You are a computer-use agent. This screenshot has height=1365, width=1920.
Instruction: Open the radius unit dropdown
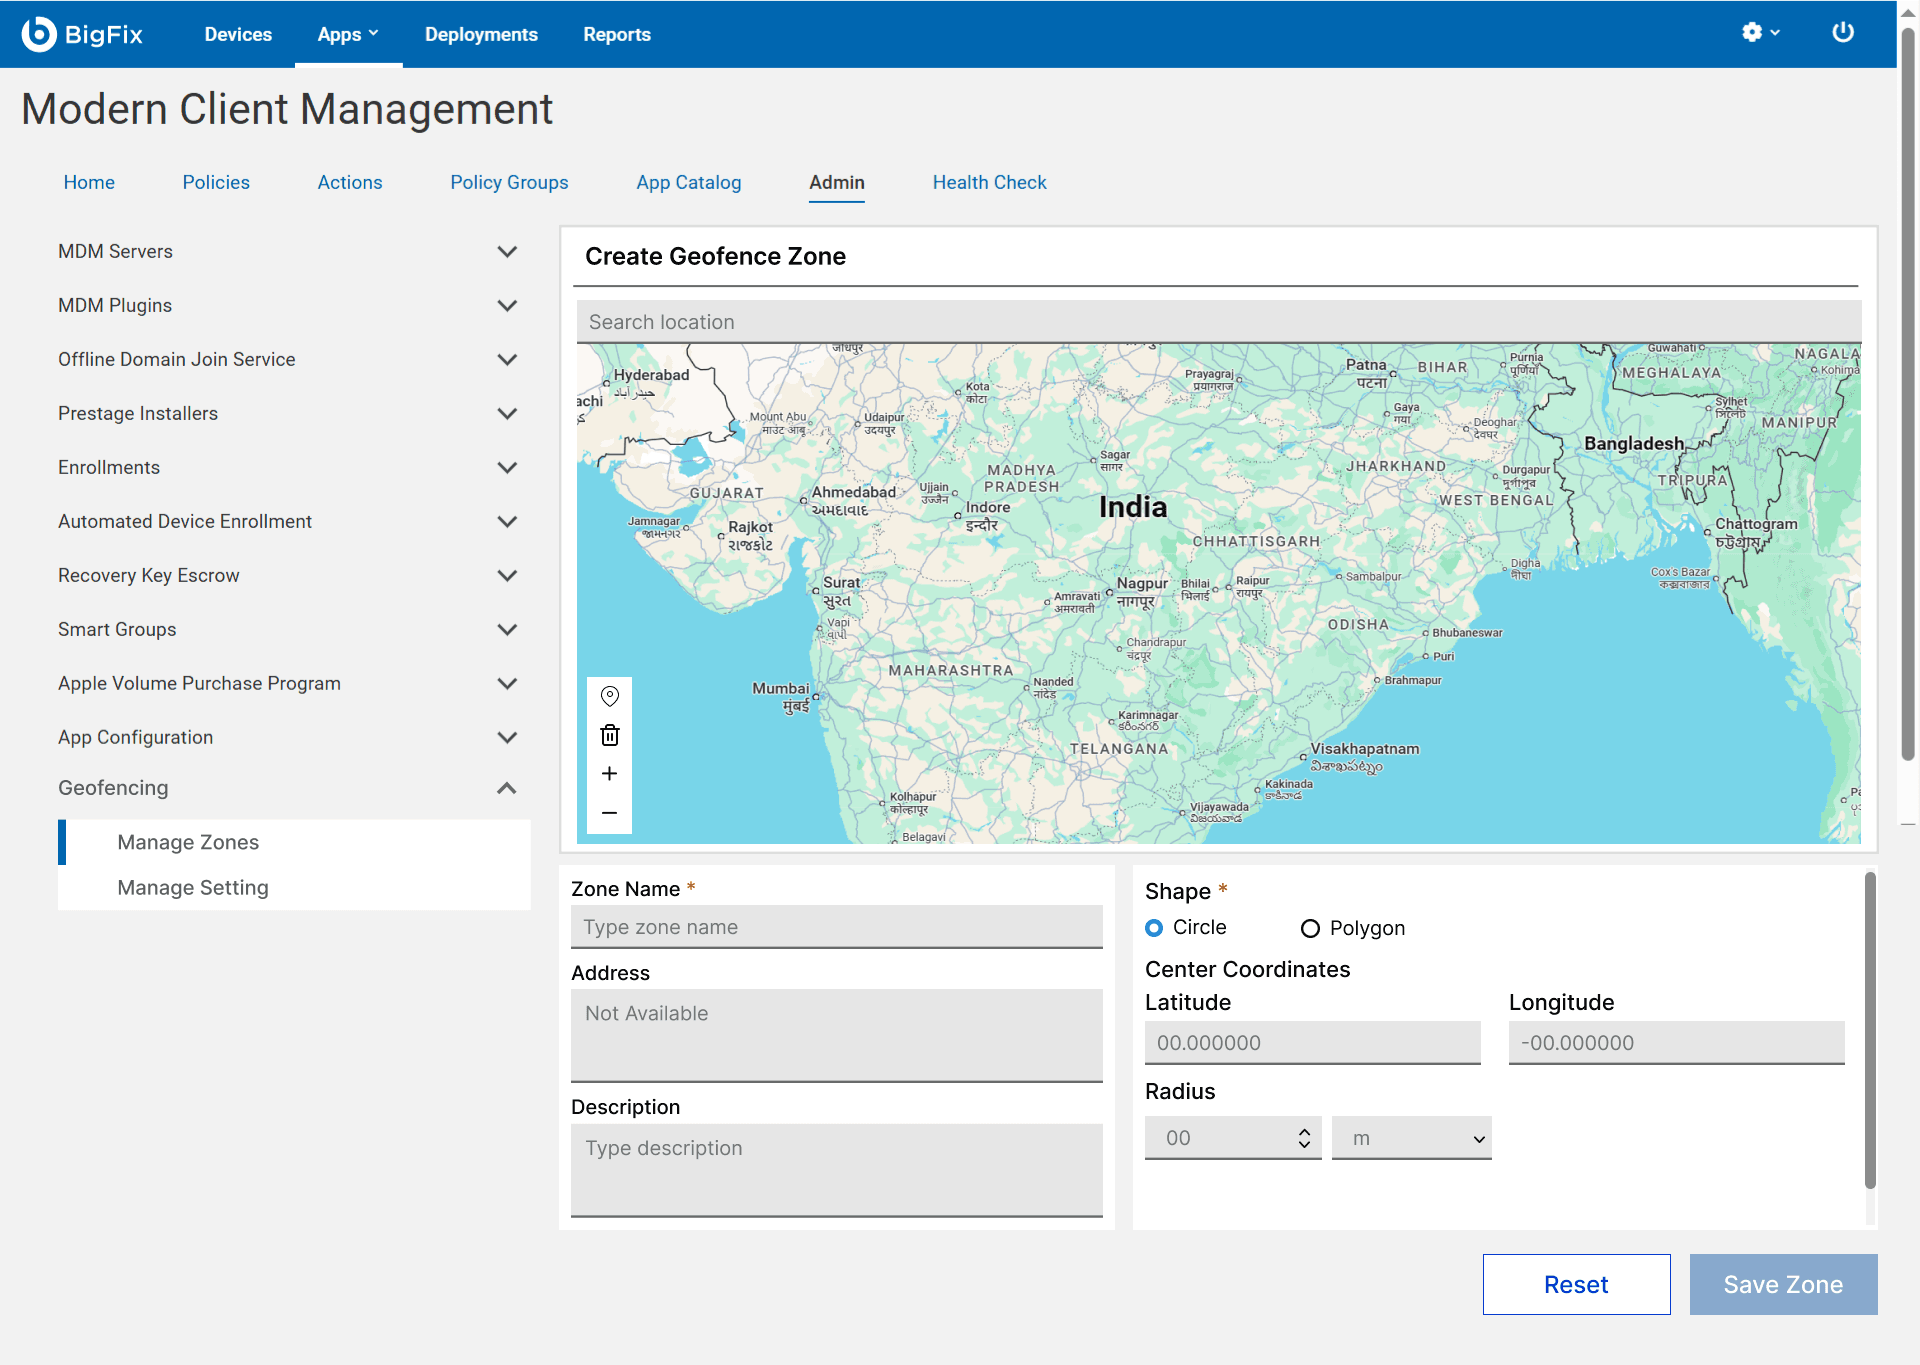1411,1138
